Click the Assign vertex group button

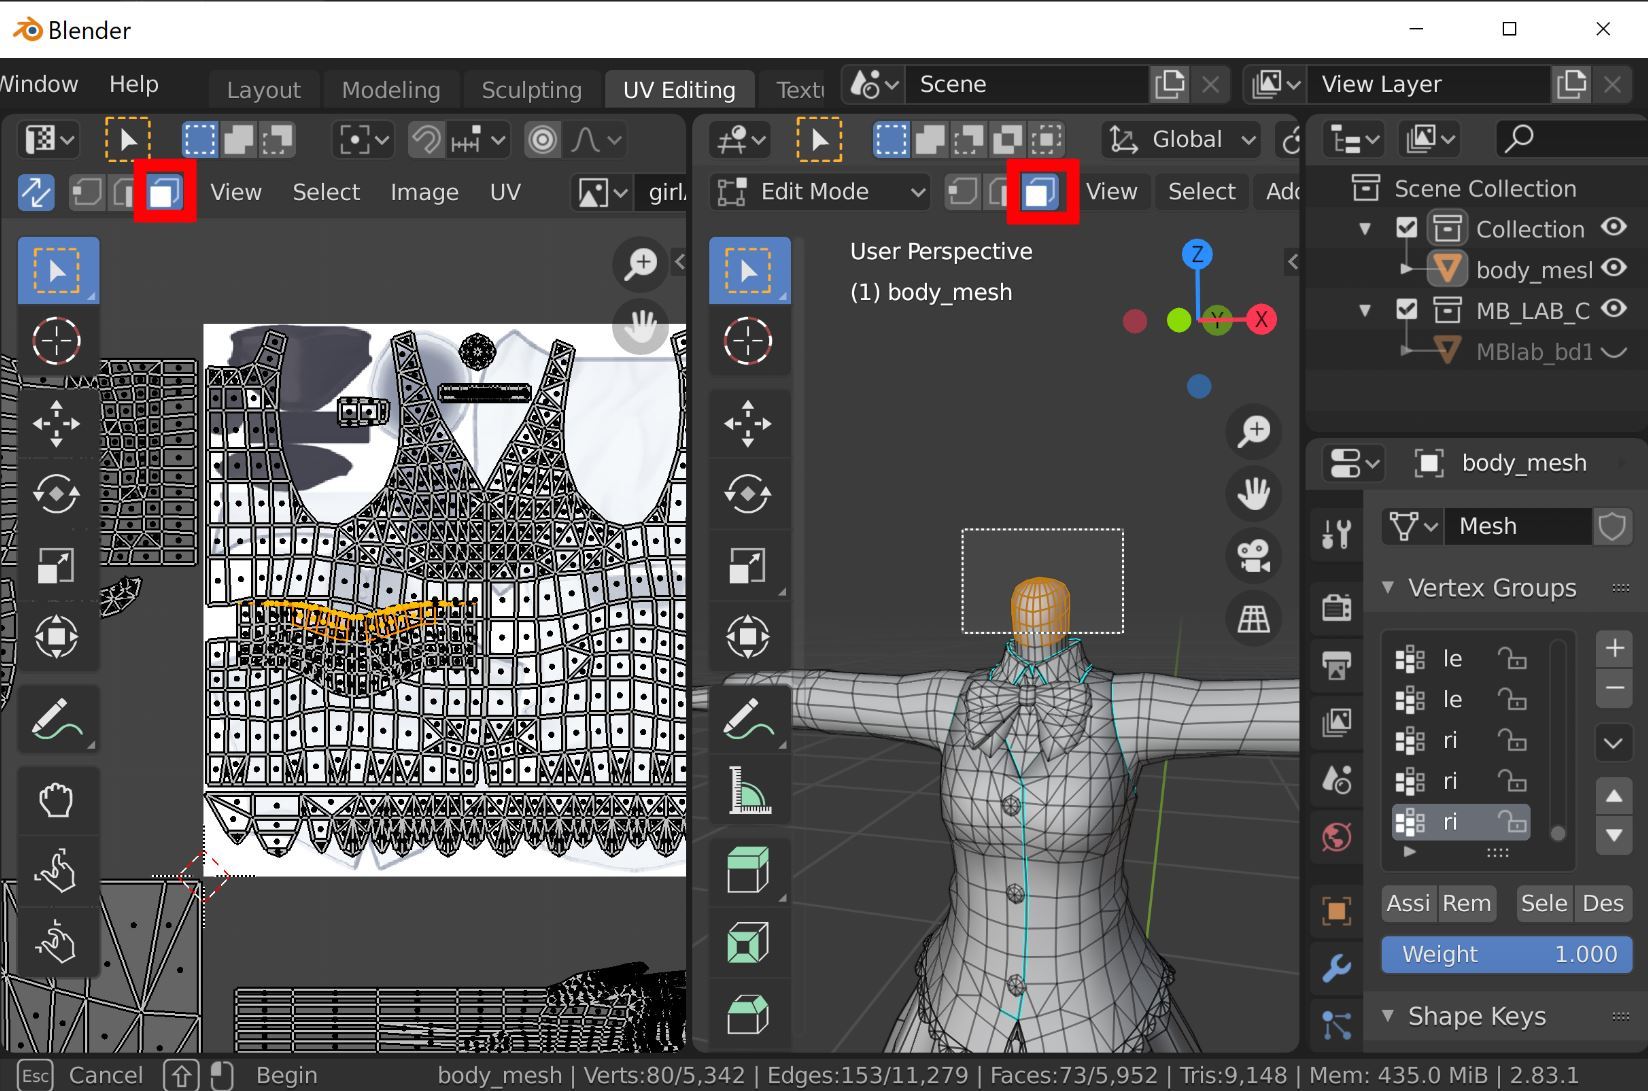tap(1408, 903)
